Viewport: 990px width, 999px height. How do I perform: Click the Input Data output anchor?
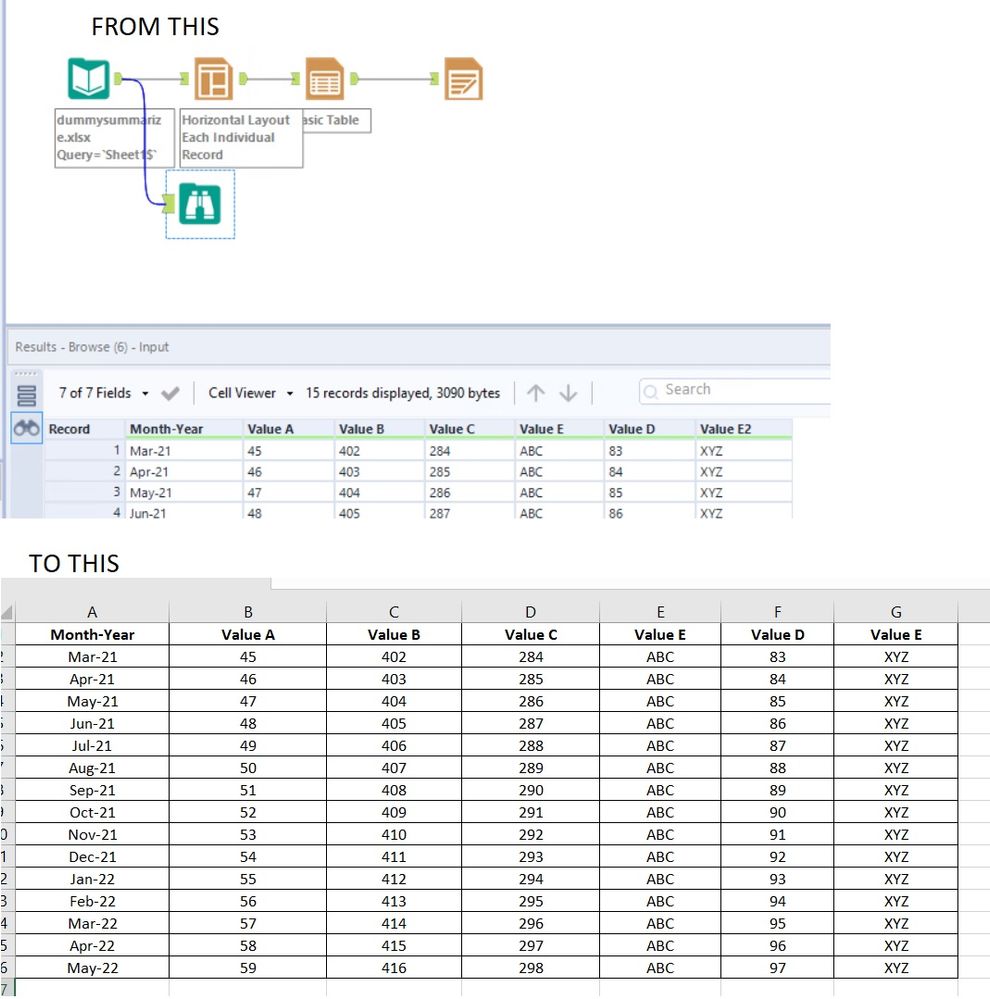click(118, 79)
